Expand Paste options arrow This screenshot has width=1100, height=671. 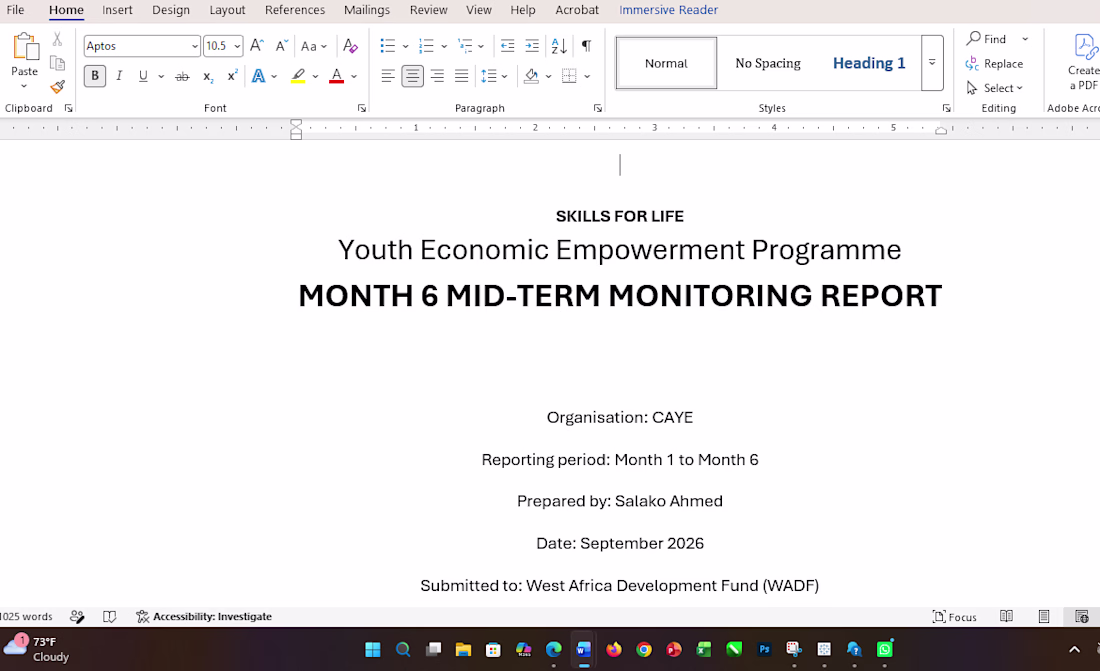[x=24, y=86]
